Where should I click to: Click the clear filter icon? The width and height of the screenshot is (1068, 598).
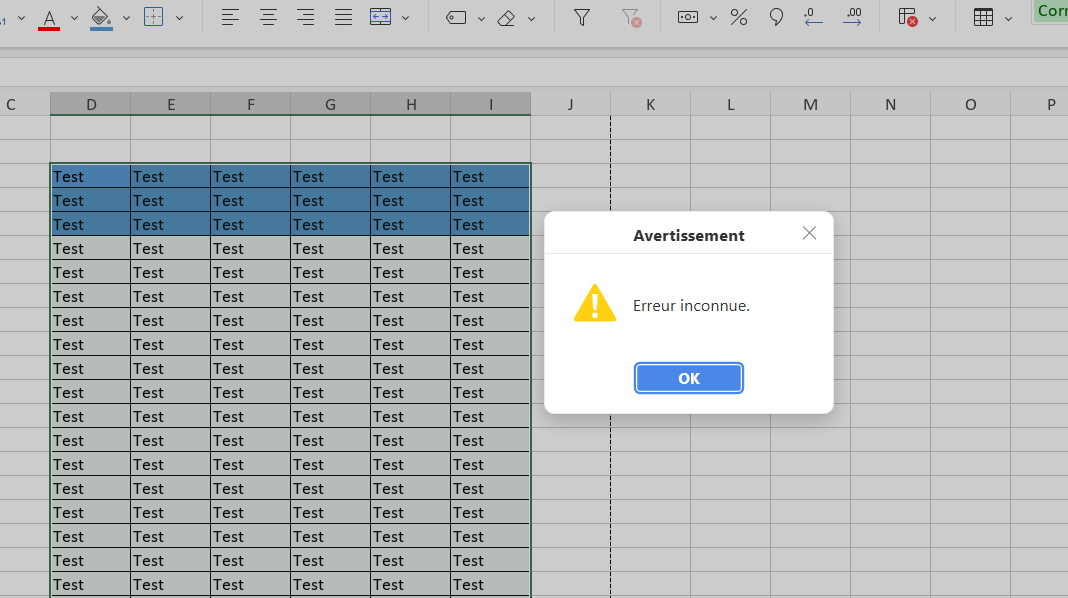coord(631,18)
